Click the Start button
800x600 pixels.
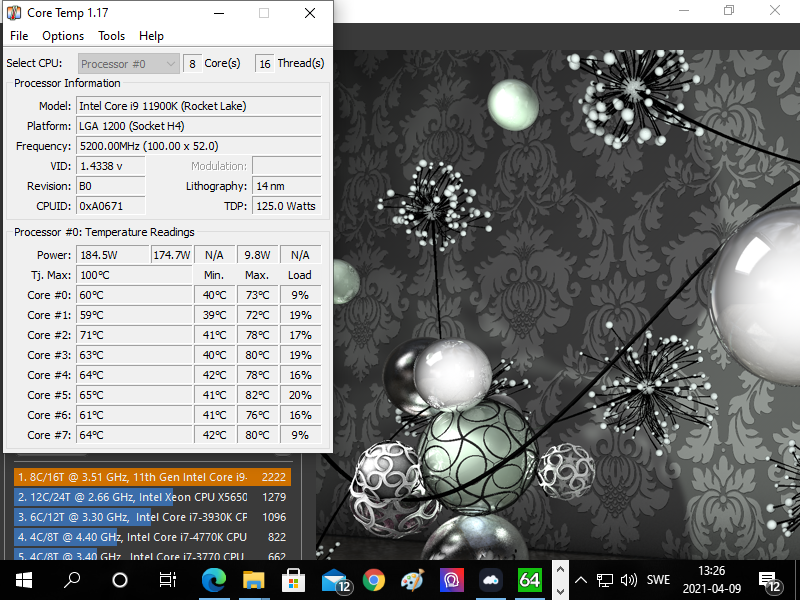[x=22, y=579]
